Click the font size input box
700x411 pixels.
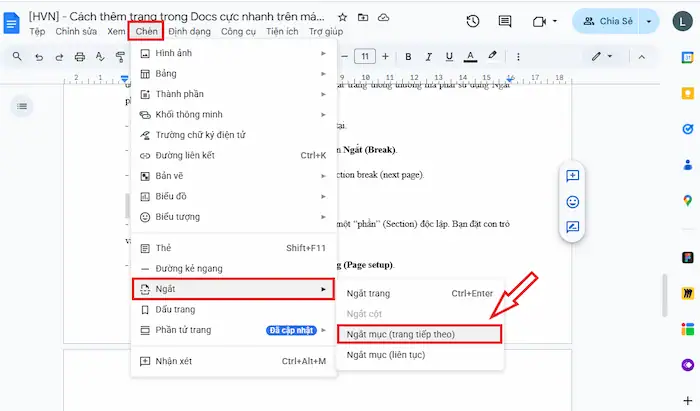pos(365,57)
